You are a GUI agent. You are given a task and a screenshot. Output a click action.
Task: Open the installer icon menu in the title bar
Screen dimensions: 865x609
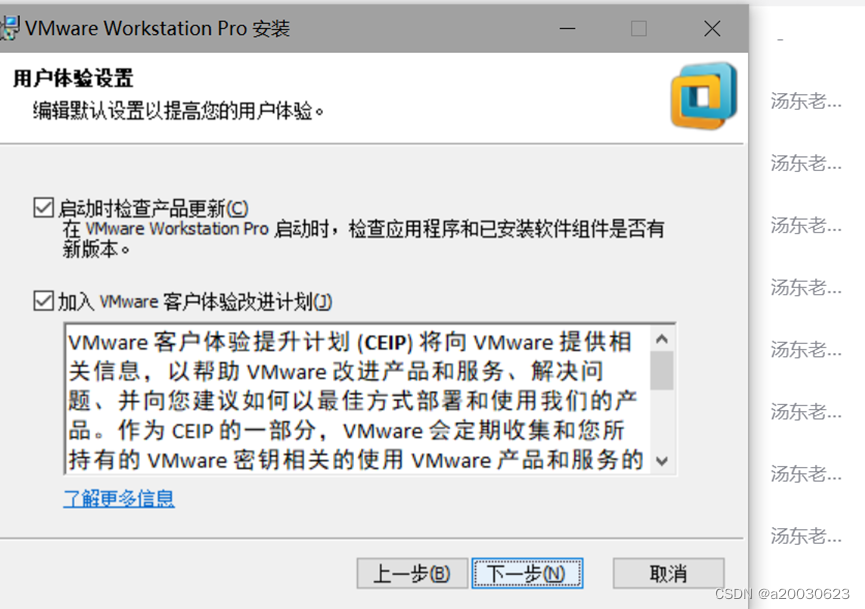9,28
